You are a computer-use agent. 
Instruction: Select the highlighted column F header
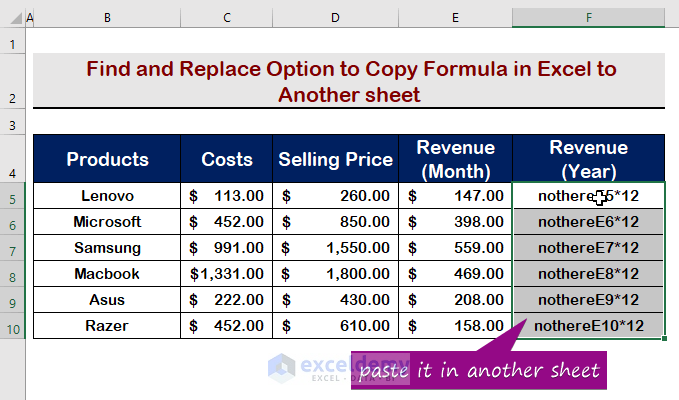tap(588, 18)
